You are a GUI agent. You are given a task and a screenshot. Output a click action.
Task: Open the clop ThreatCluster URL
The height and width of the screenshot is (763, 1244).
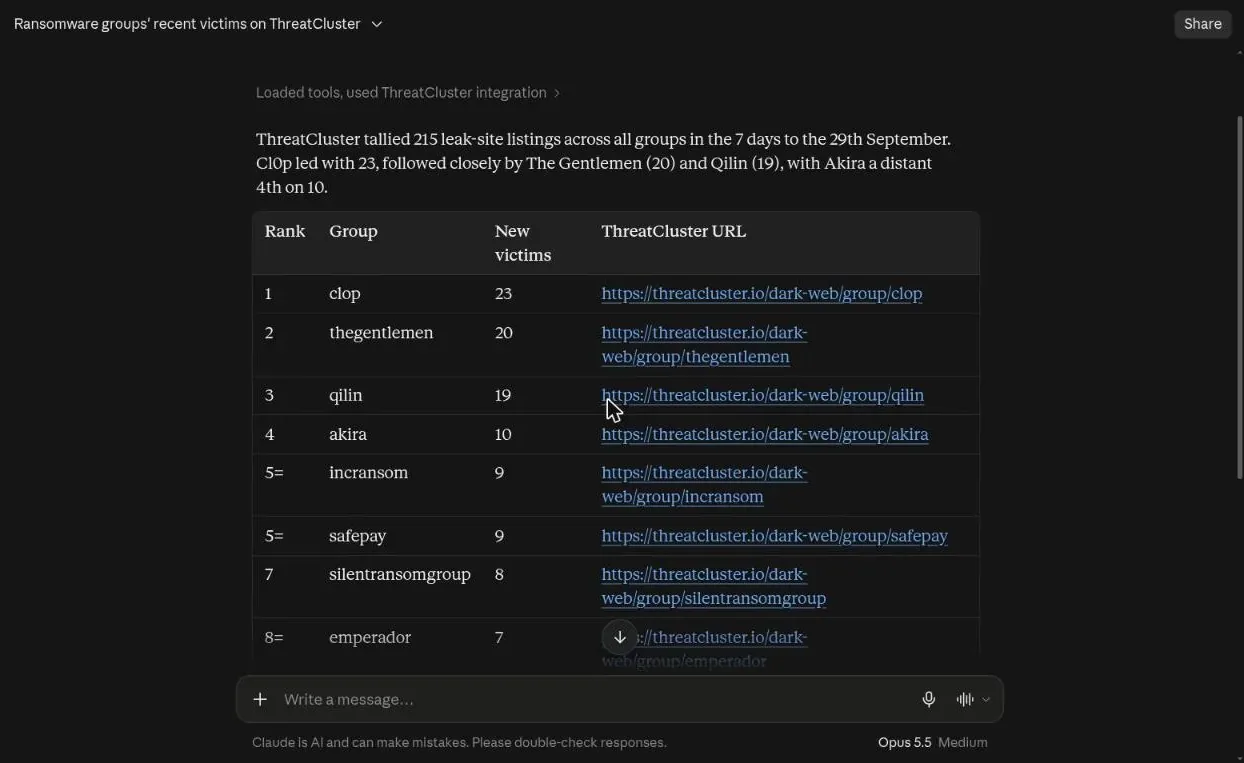point(762,293)
